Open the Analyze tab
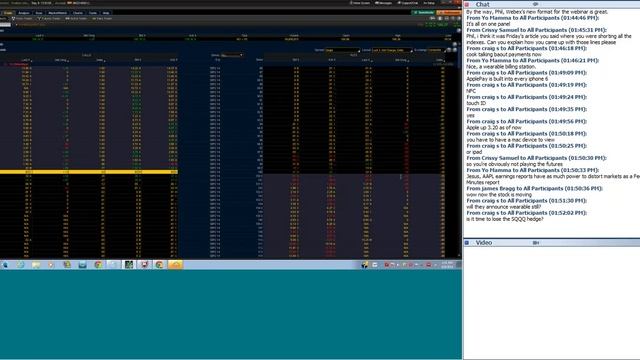640x360 pixels. 24,13
